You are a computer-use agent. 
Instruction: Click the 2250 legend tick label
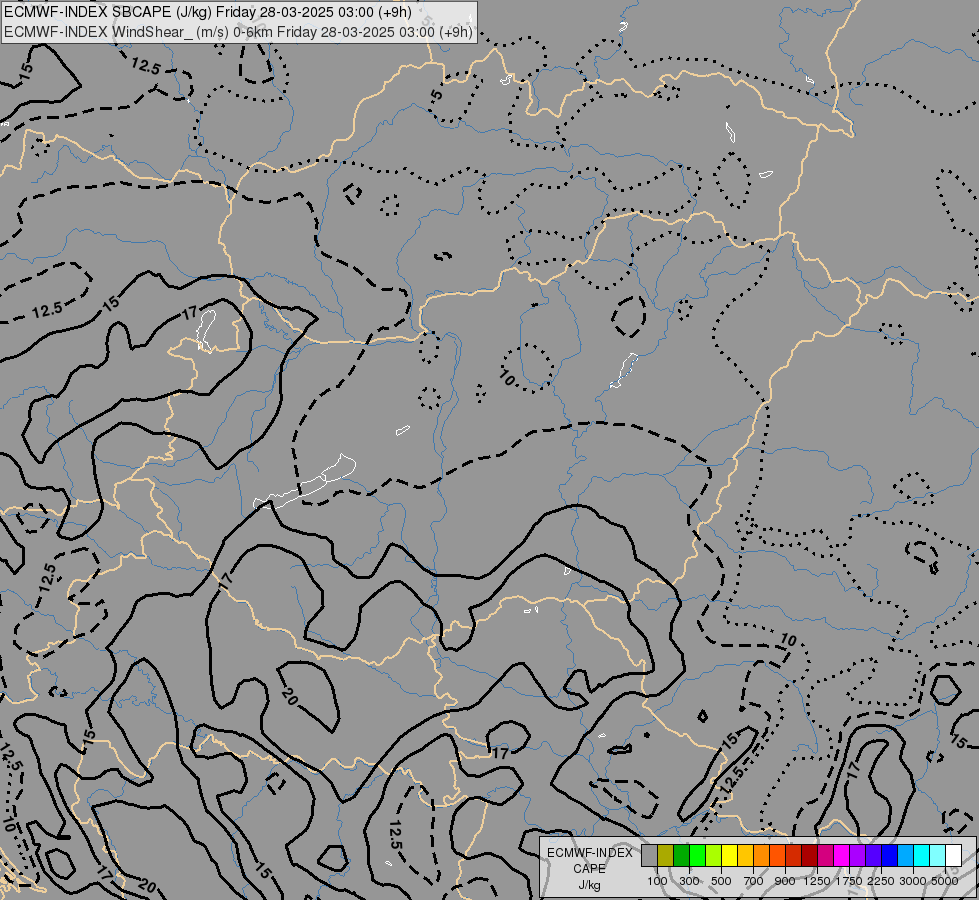click(881, 881)
